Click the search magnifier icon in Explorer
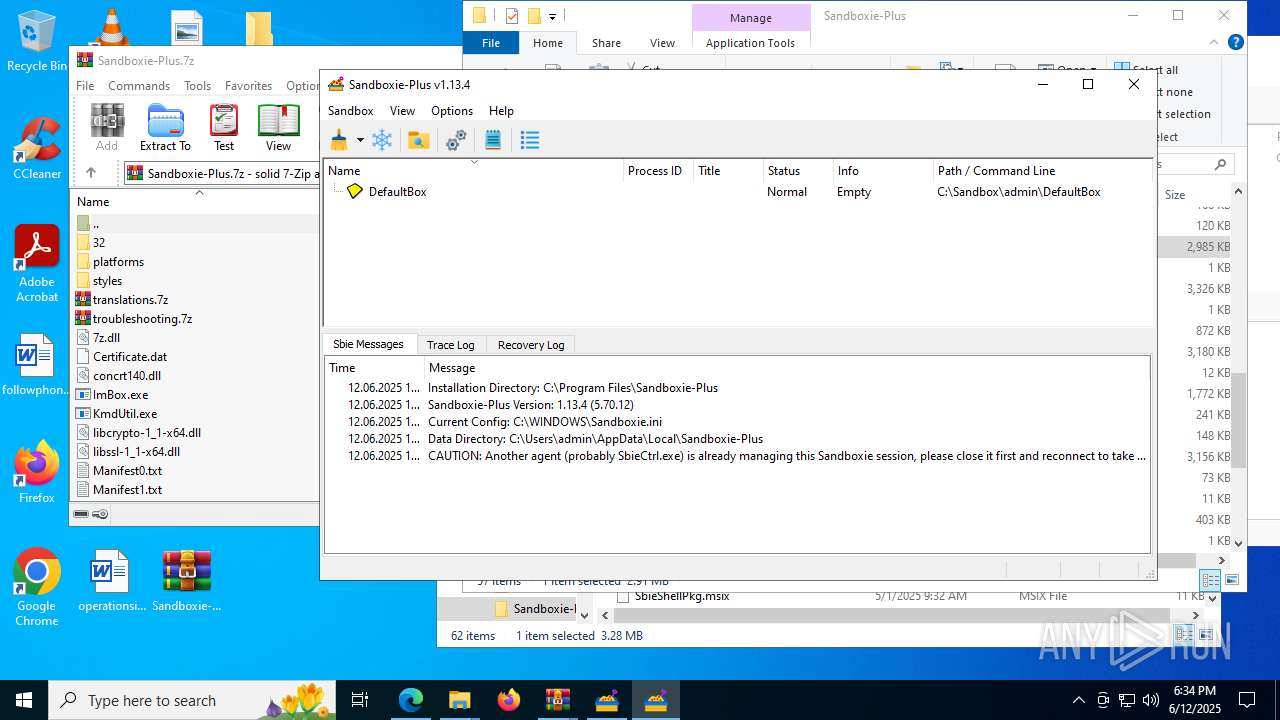Viewport: 1280px width, 720px height. (1220, 164)
